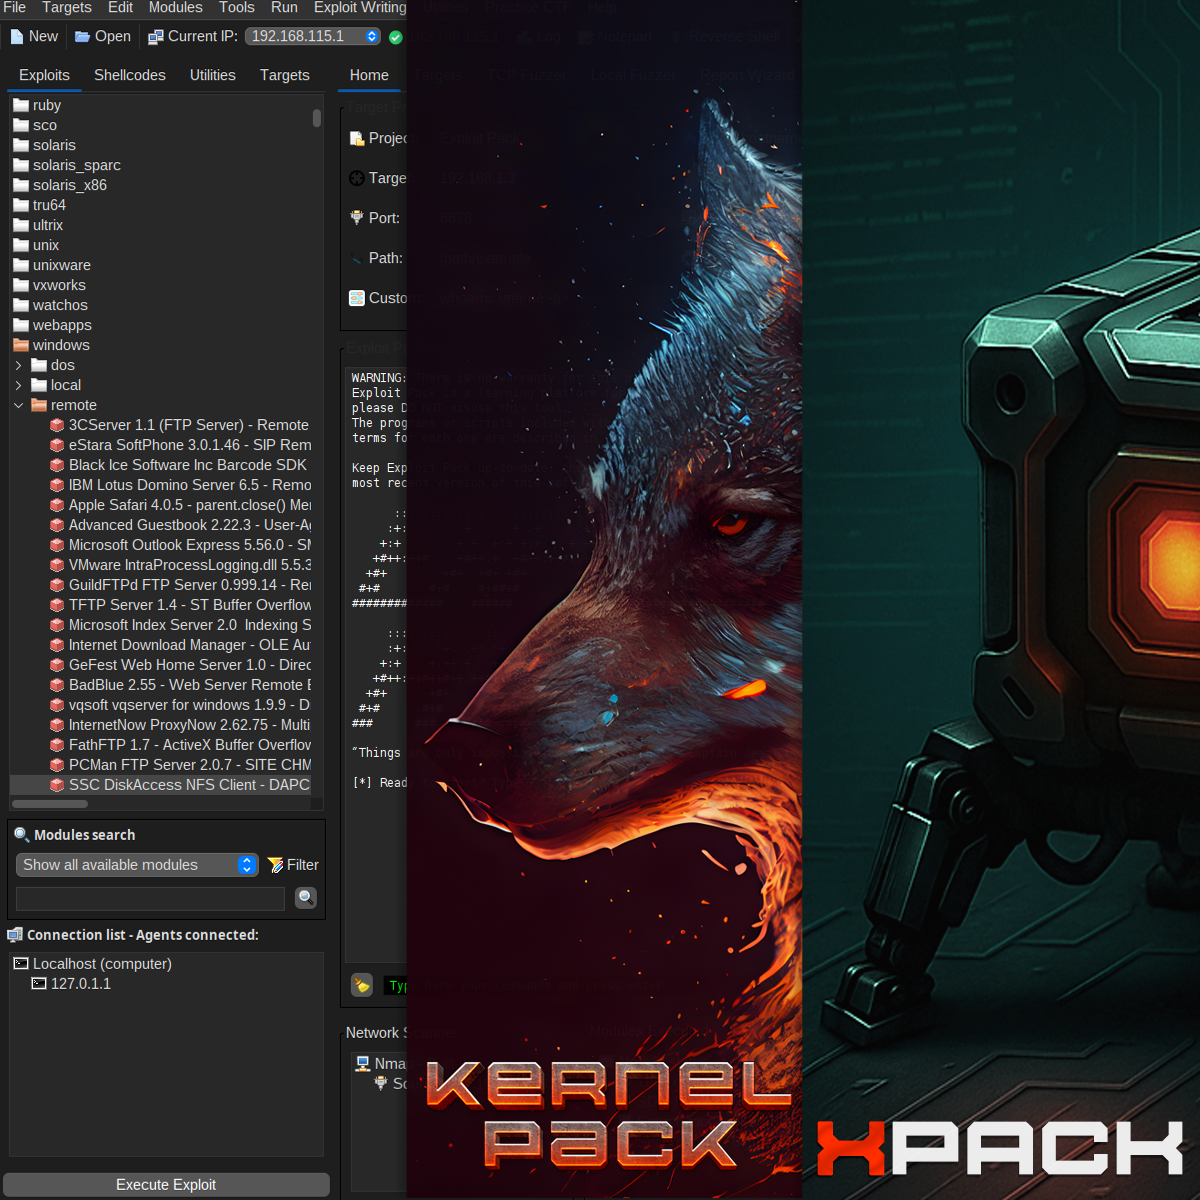Click the broom clear-console icon

362,985
